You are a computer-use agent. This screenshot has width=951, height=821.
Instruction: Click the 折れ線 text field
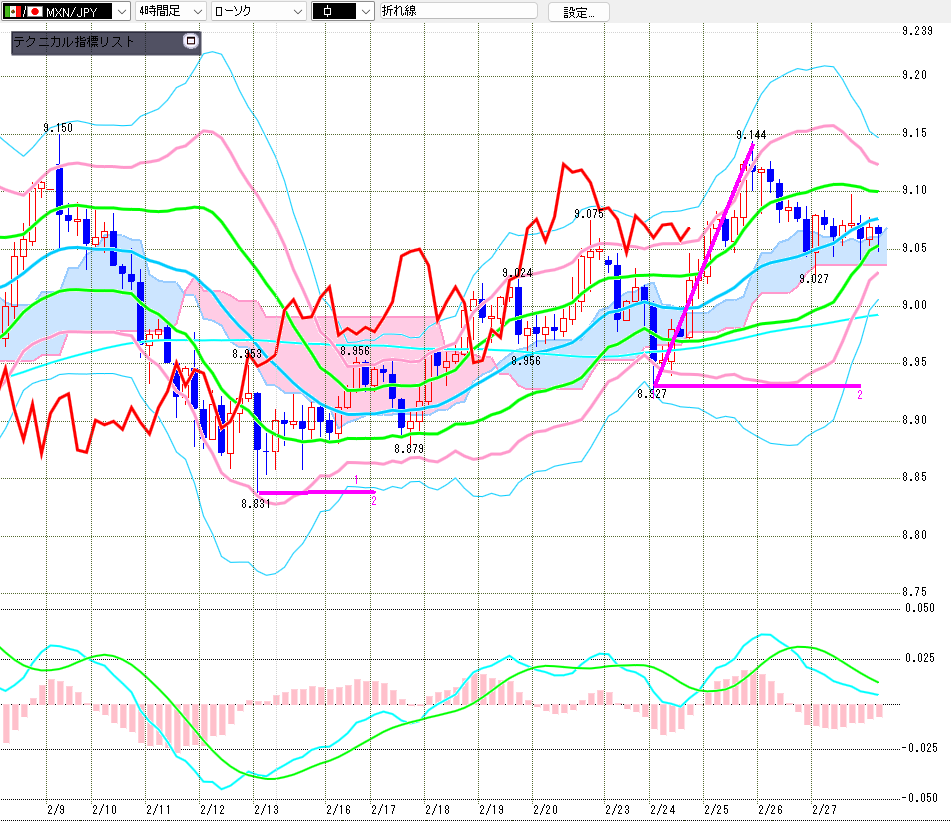pos(457,12)
